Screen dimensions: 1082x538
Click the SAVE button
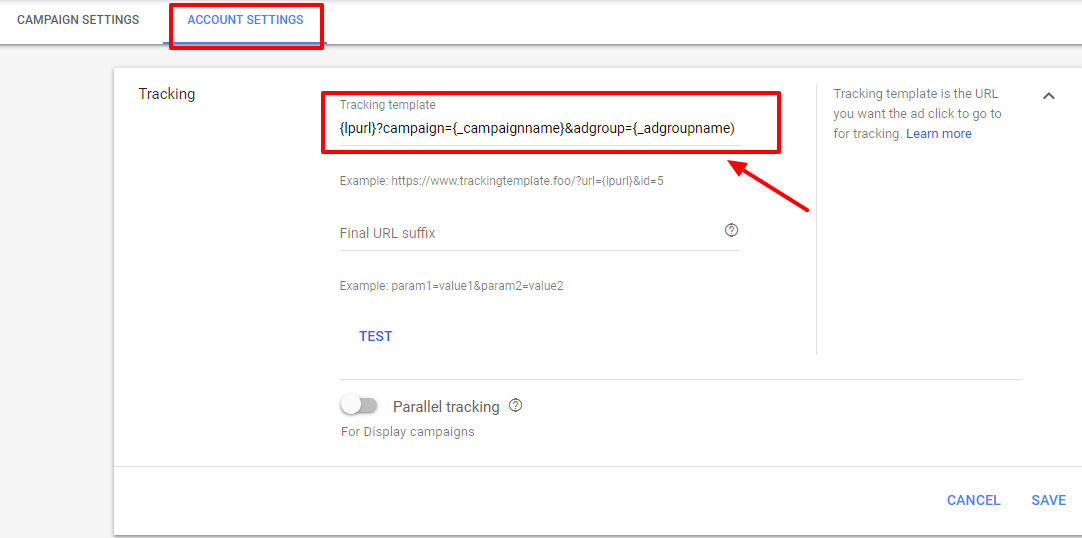[1048, 501]
